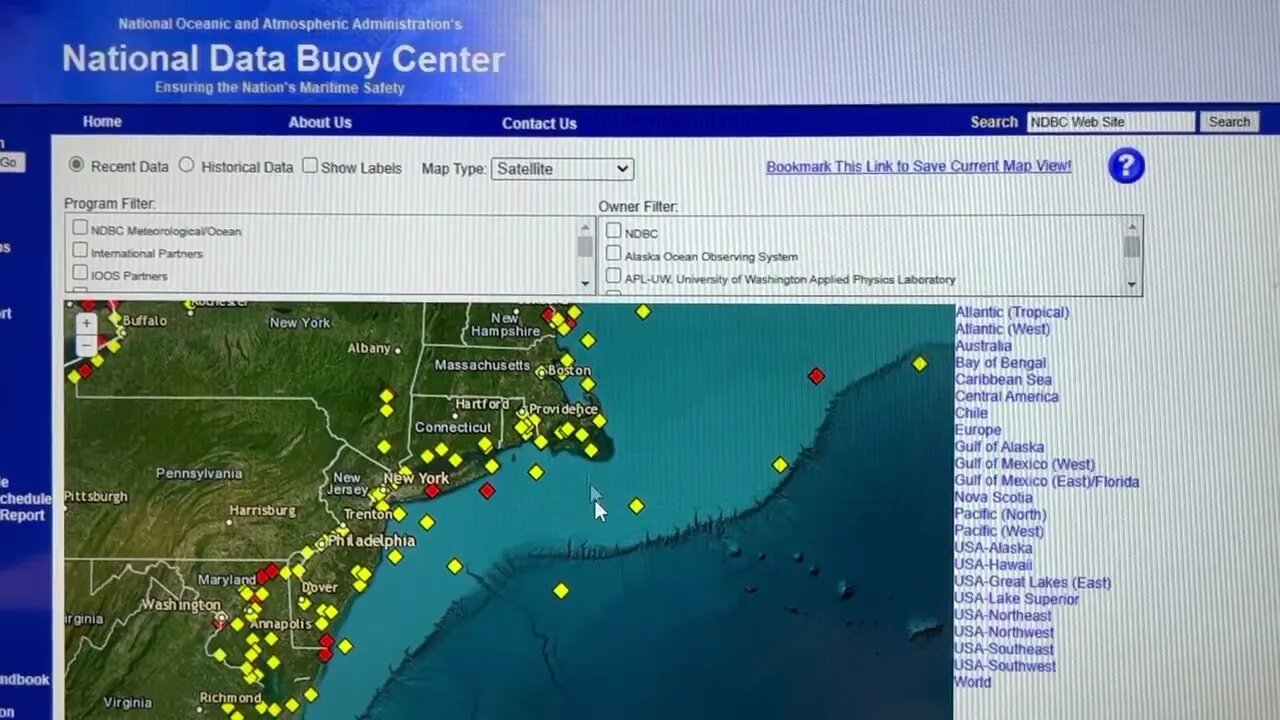This screenshot has width=1280, height=720.
Task: Select the Recent Data radio button
Action: coord(76,165)
